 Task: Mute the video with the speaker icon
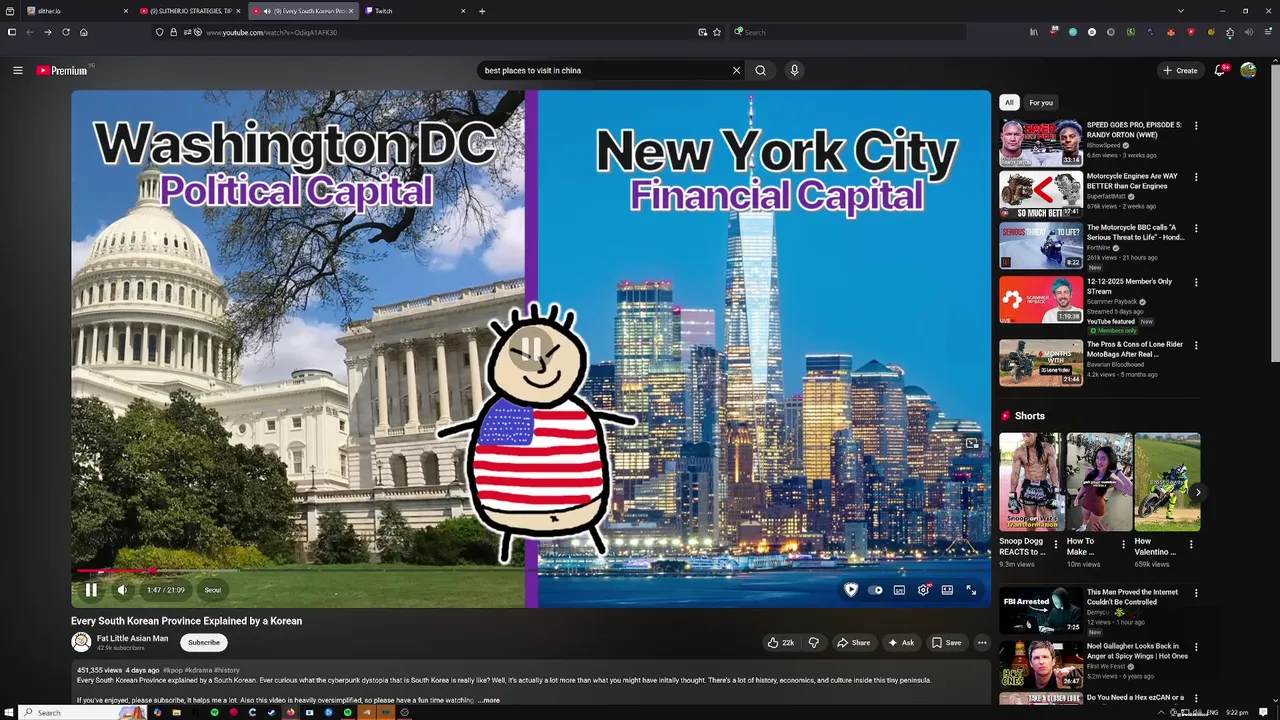tap(122, 590)
